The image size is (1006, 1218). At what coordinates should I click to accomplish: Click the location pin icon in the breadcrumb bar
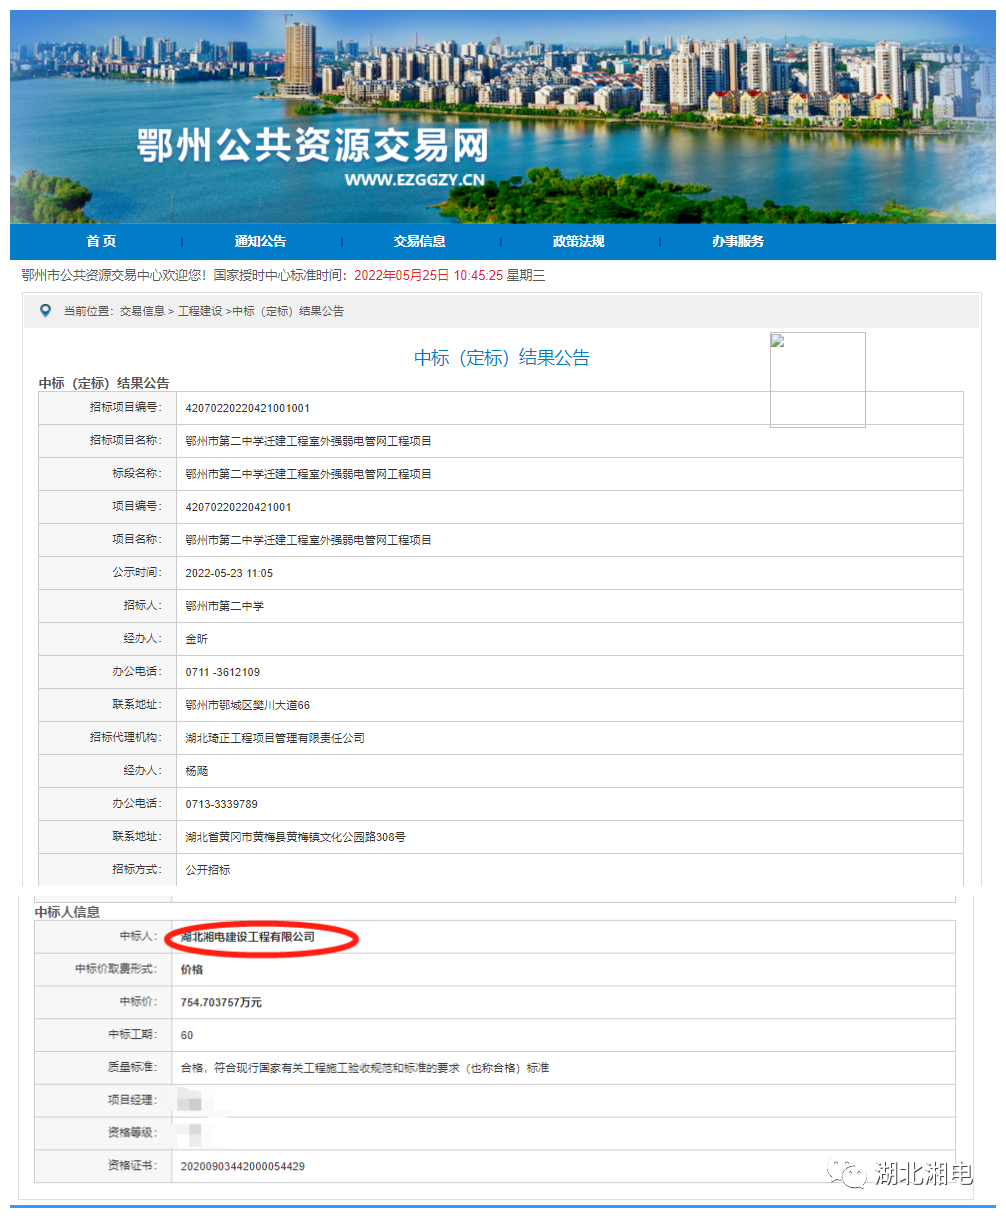click(43, 311)
